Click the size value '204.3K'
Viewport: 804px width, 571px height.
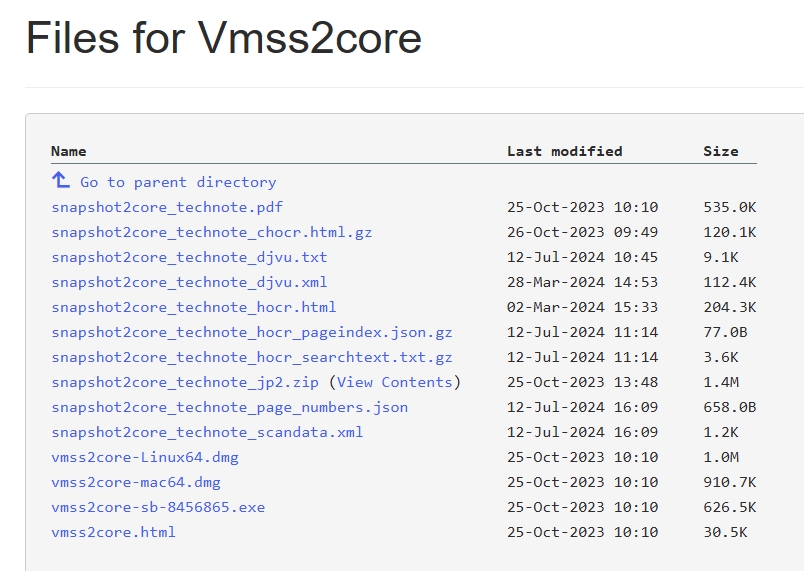pyautogui.click(x=730, y=308)
